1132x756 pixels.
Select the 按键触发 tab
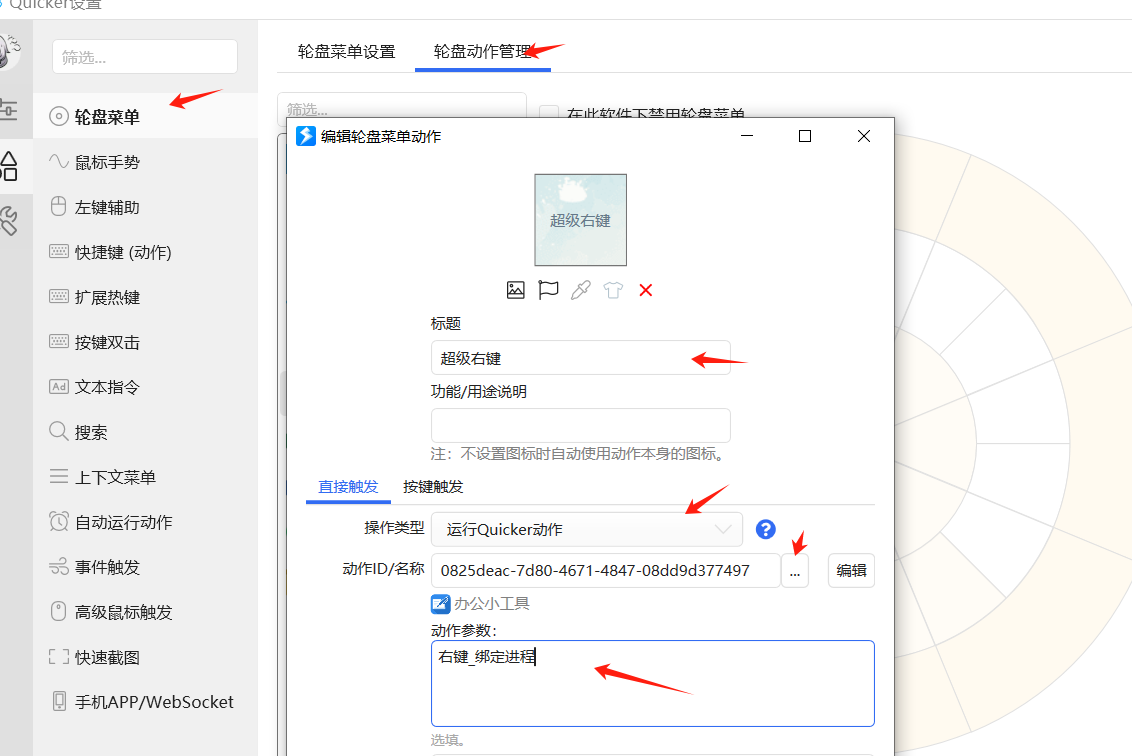coord(433,487)
